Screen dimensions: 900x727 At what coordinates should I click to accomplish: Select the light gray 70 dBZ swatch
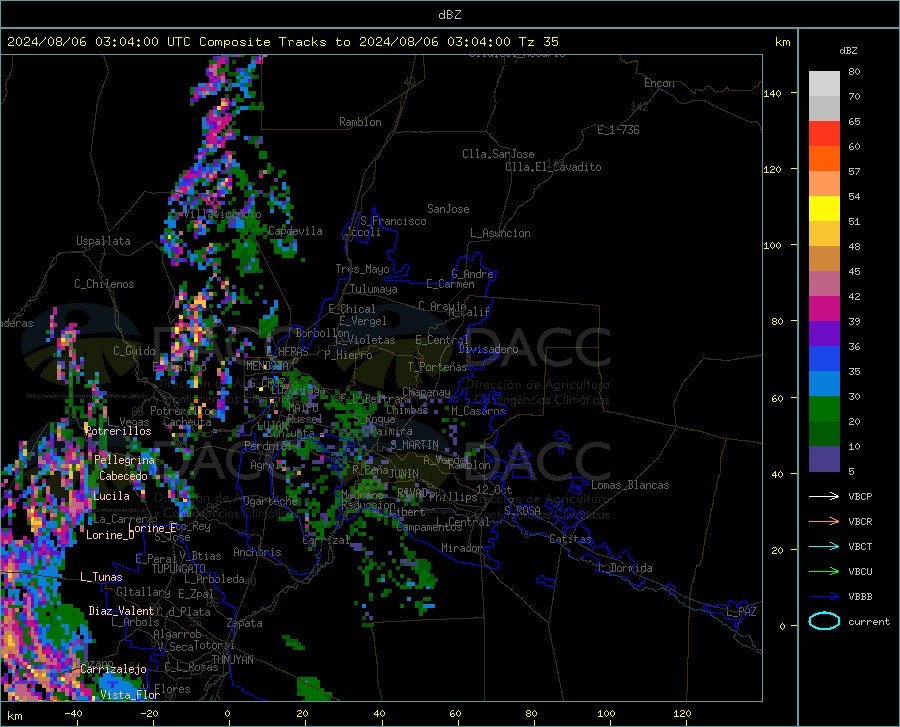(824, 84)
